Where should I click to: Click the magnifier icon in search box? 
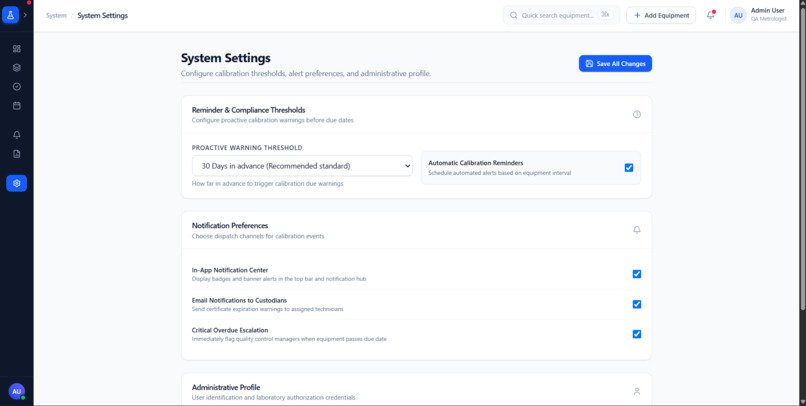pyautogui.click(x=513, y=15)
